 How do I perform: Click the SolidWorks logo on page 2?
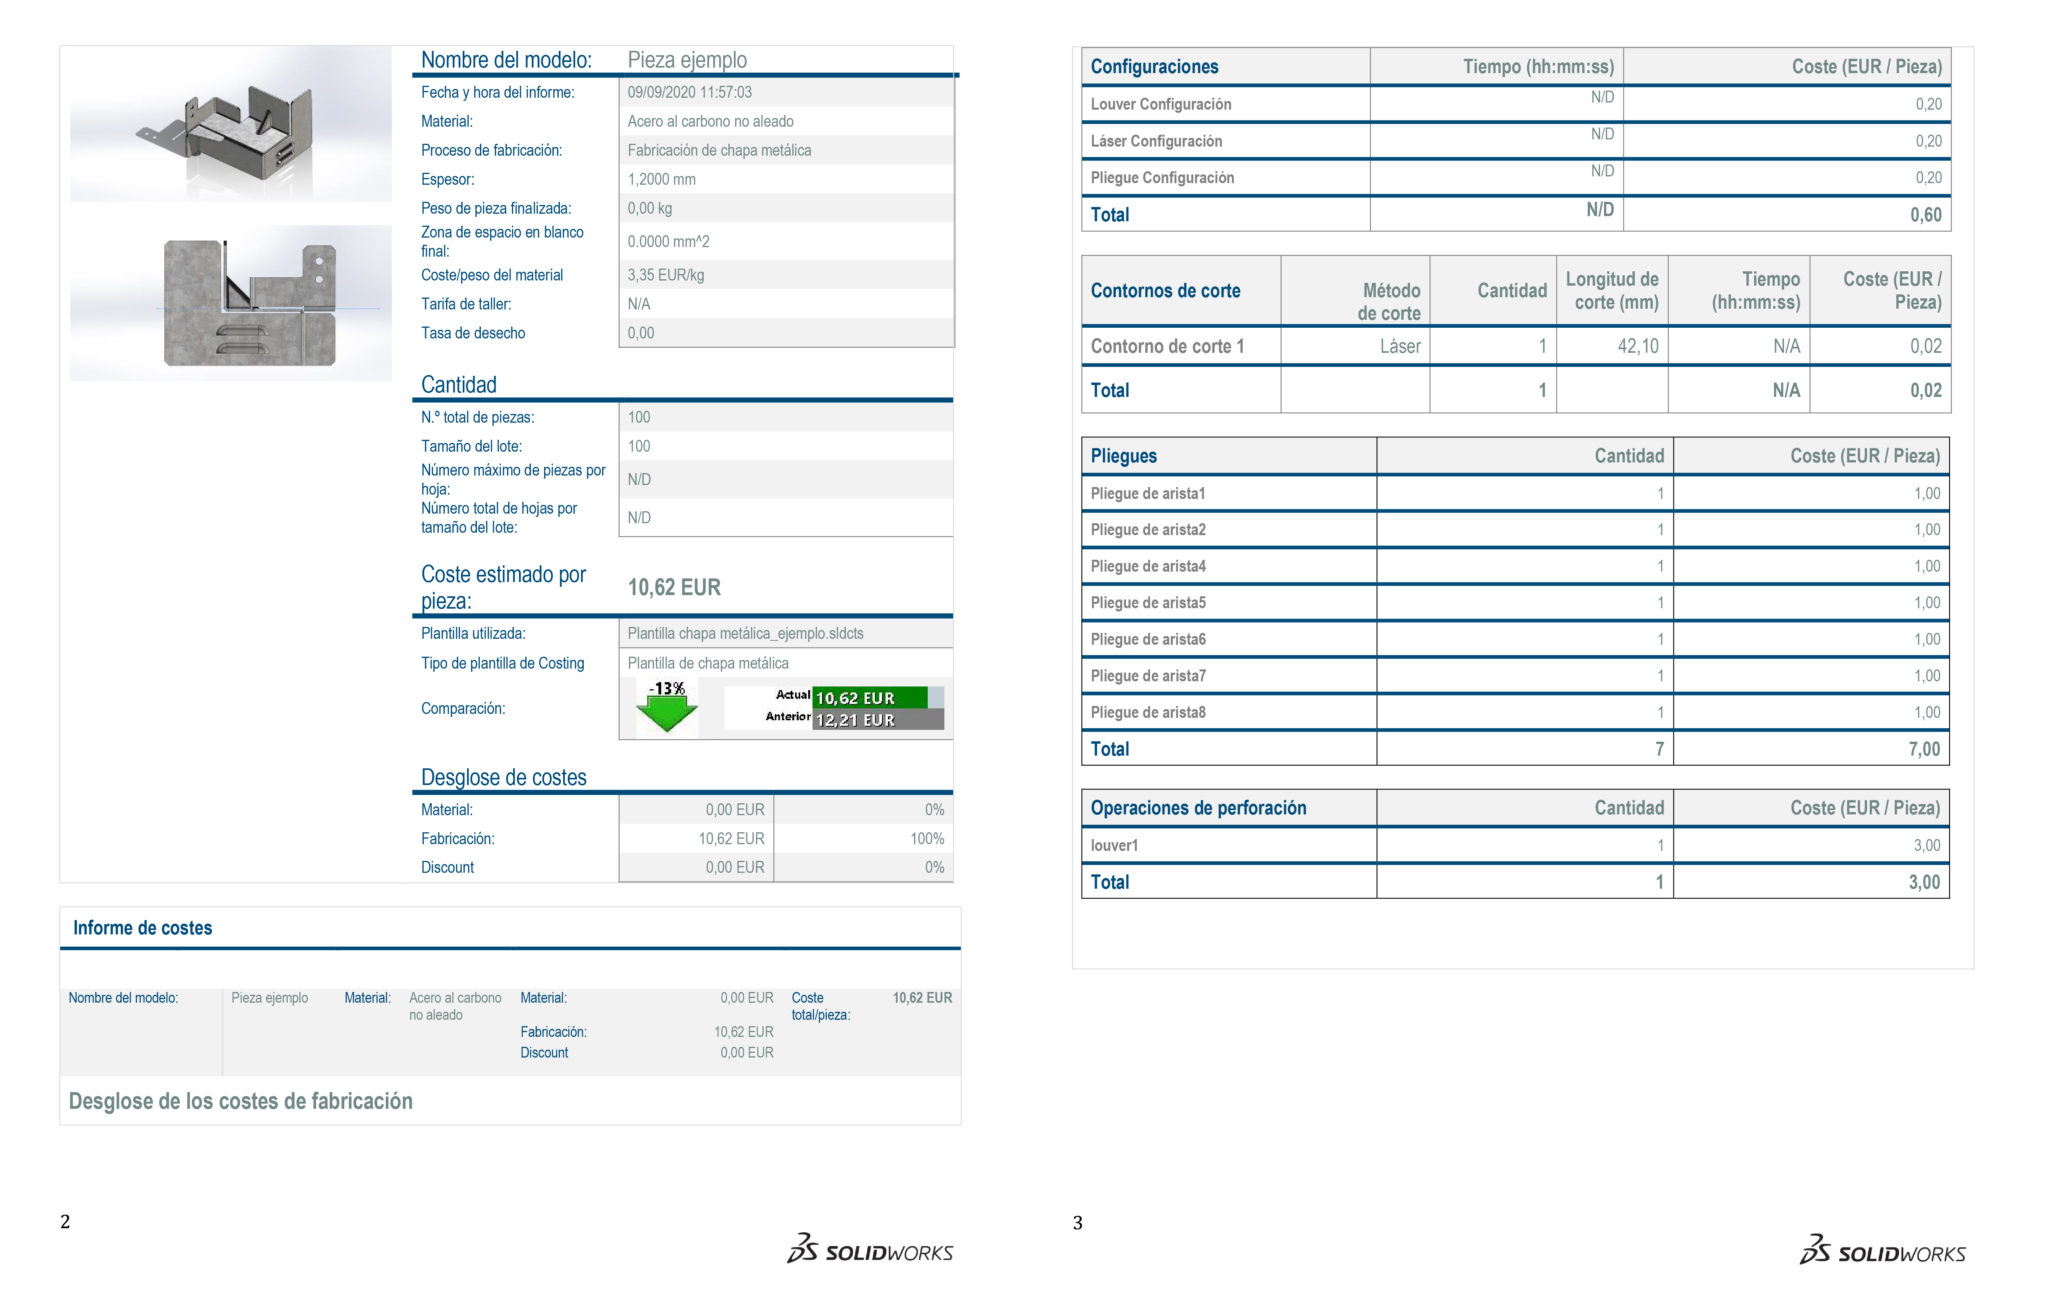[x=870, y=1250]
